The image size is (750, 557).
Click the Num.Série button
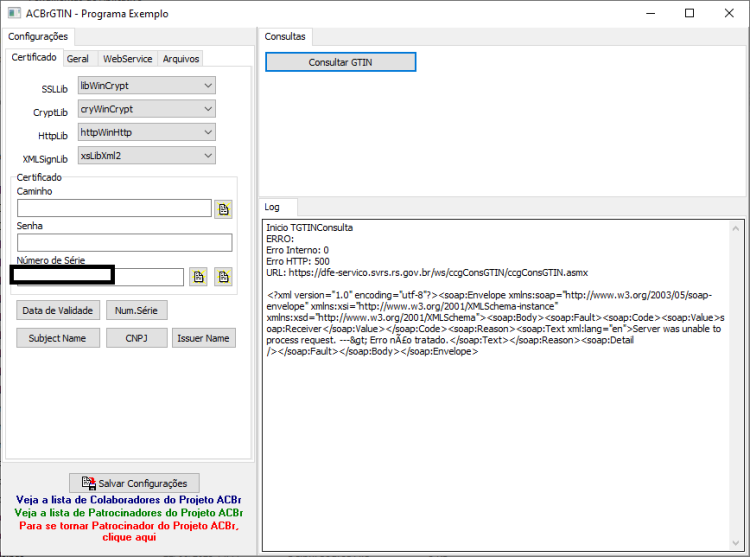[x=136, y=310]
